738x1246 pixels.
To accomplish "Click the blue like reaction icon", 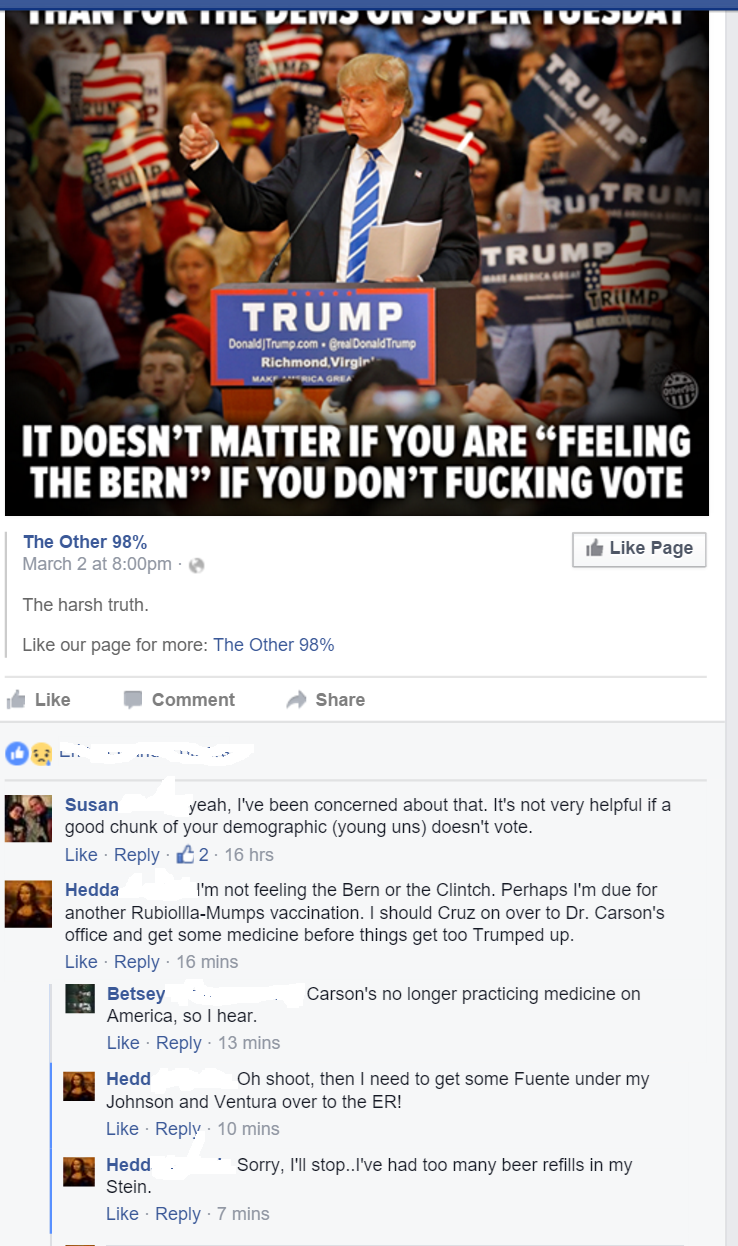I will coord(17,754).
